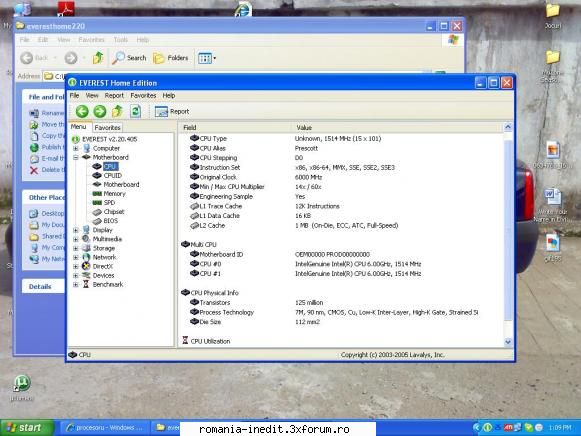Viewport: 581px width, 436px height.
Task: Click the Search button in the Explorer window
Action: point(130,58)
